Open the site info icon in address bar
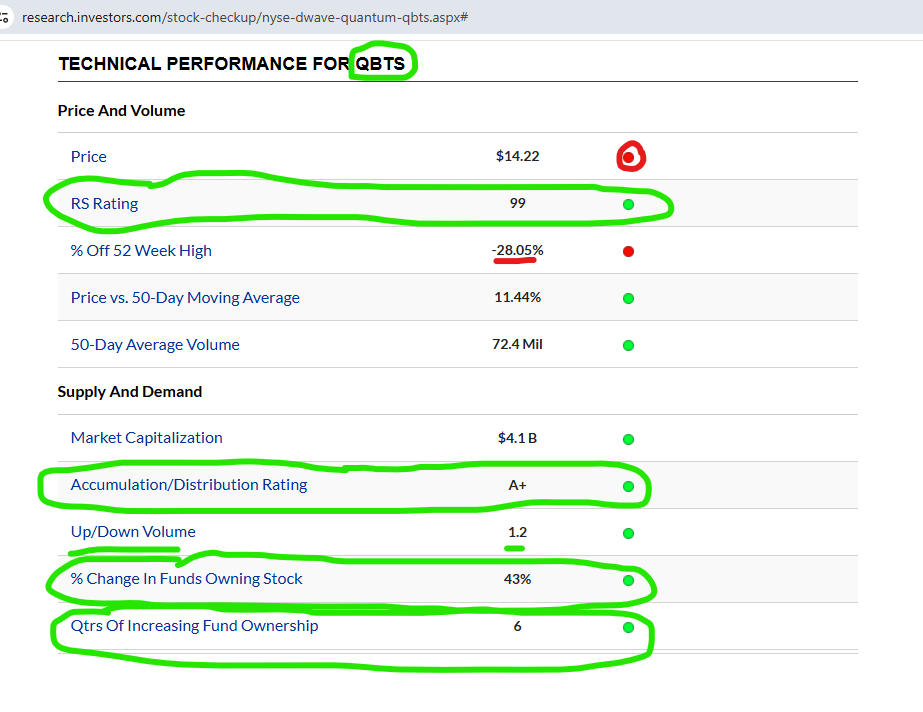 click(x=4, y=17)
